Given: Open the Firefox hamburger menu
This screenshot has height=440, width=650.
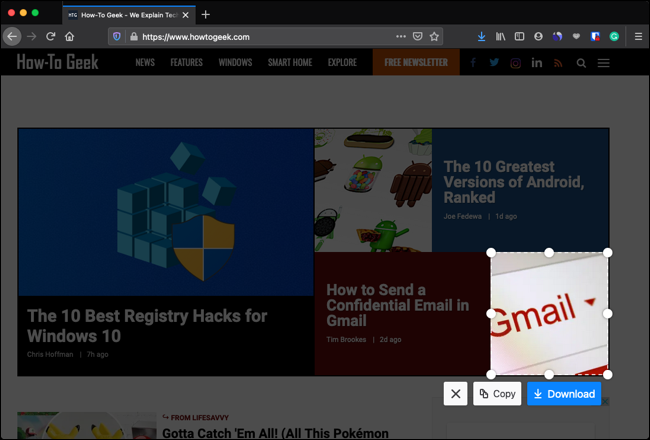Looking at the screenshot, I should (638, 36).
